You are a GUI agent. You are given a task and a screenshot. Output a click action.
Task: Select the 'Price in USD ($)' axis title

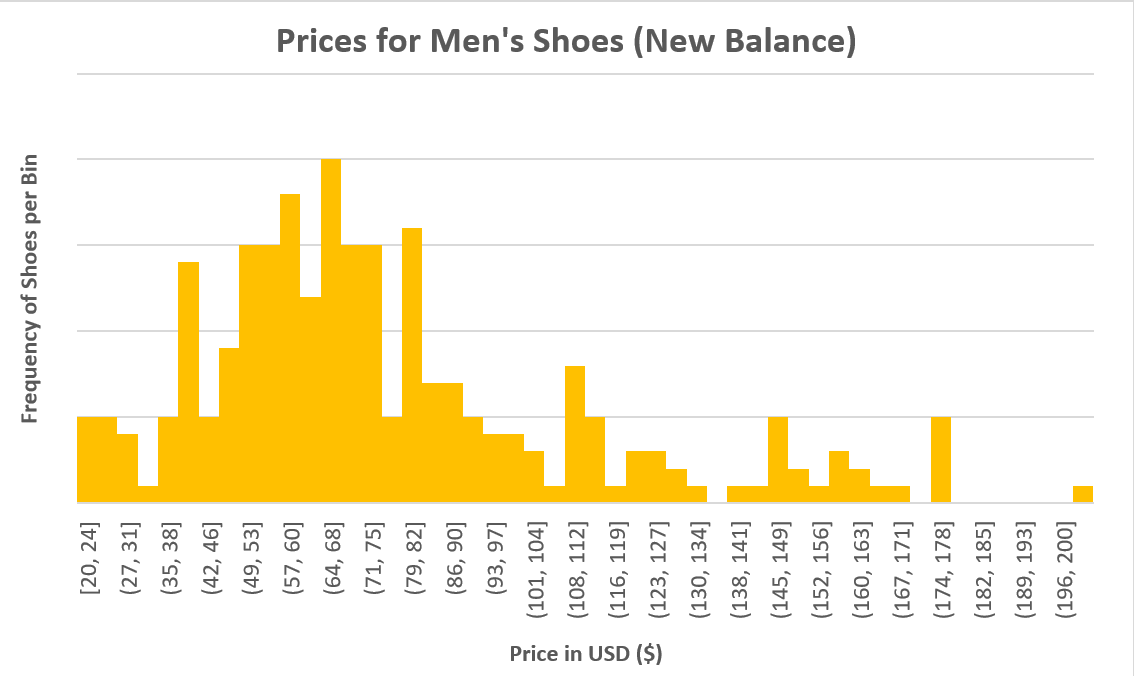[x=585, y=655]
